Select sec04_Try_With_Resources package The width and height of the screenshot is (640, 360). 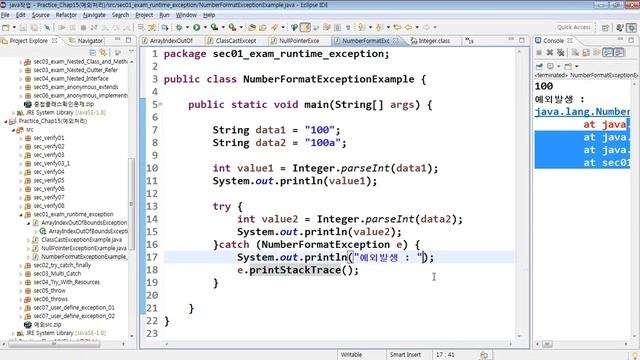(67, 282)
